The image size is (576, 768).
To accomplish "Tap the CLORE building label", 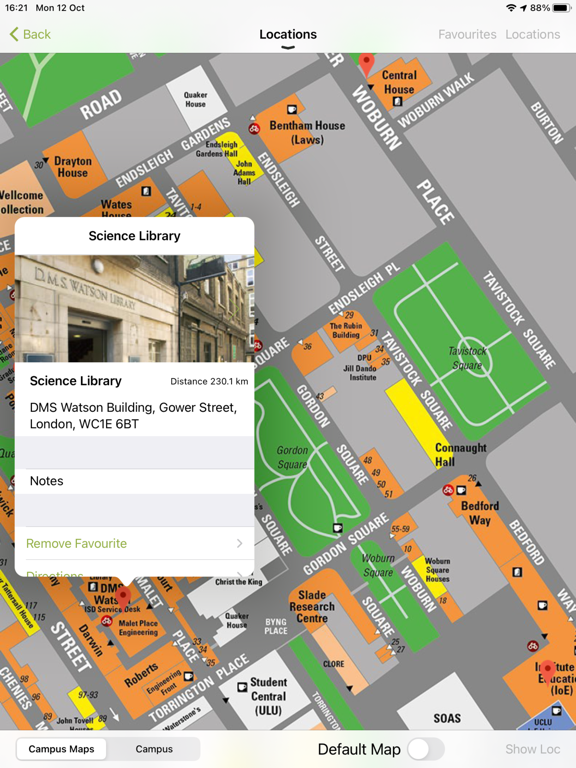I will pos(334,664).
